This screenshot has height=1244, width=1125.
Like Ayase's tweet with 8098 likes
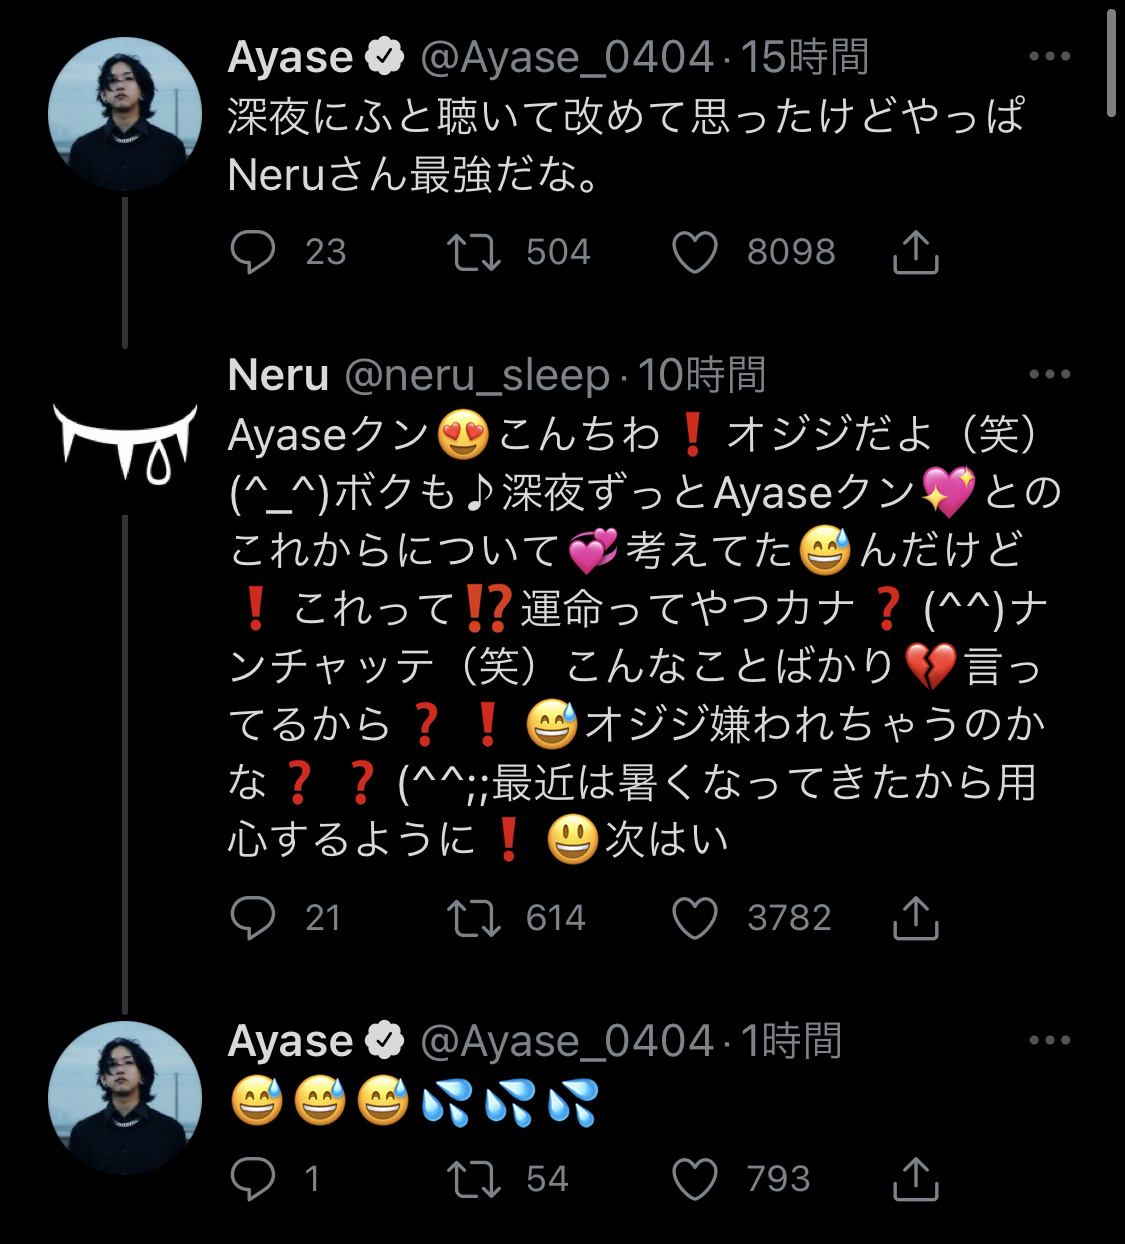pos(695,252)
